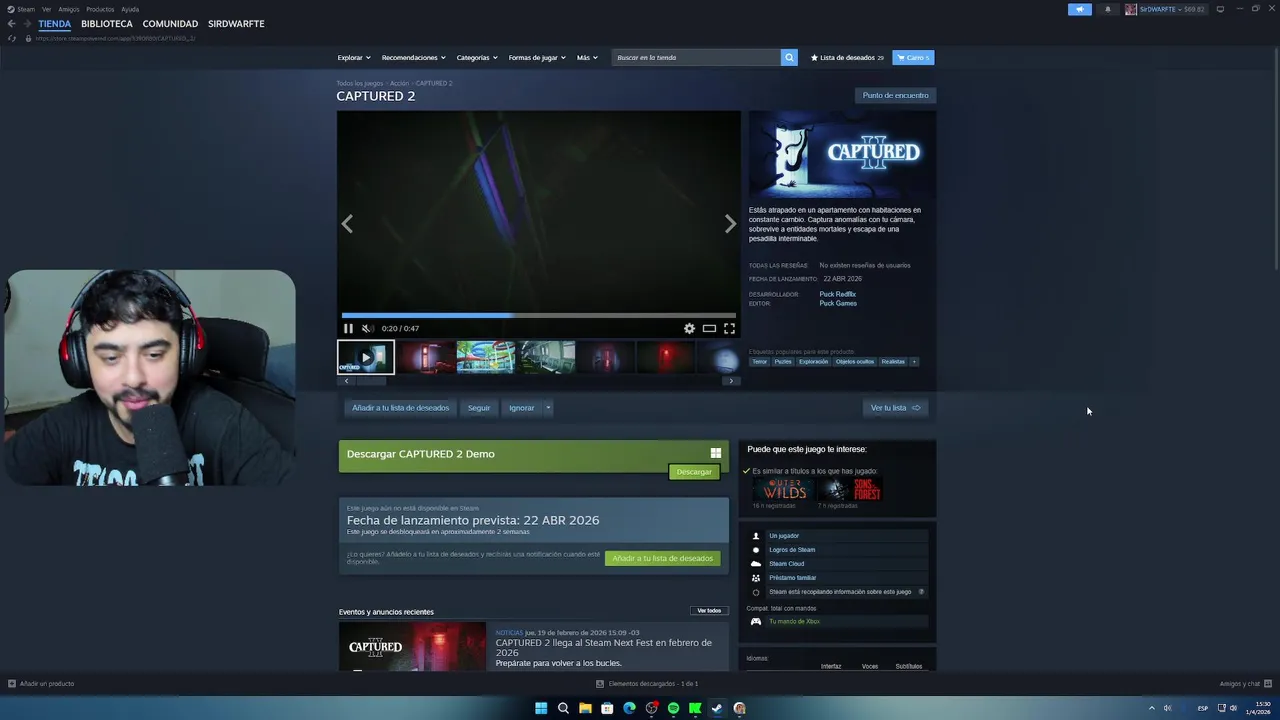Unmute the trailer audio
This screenshot has width=1280, height=720.
click(367, 328)
